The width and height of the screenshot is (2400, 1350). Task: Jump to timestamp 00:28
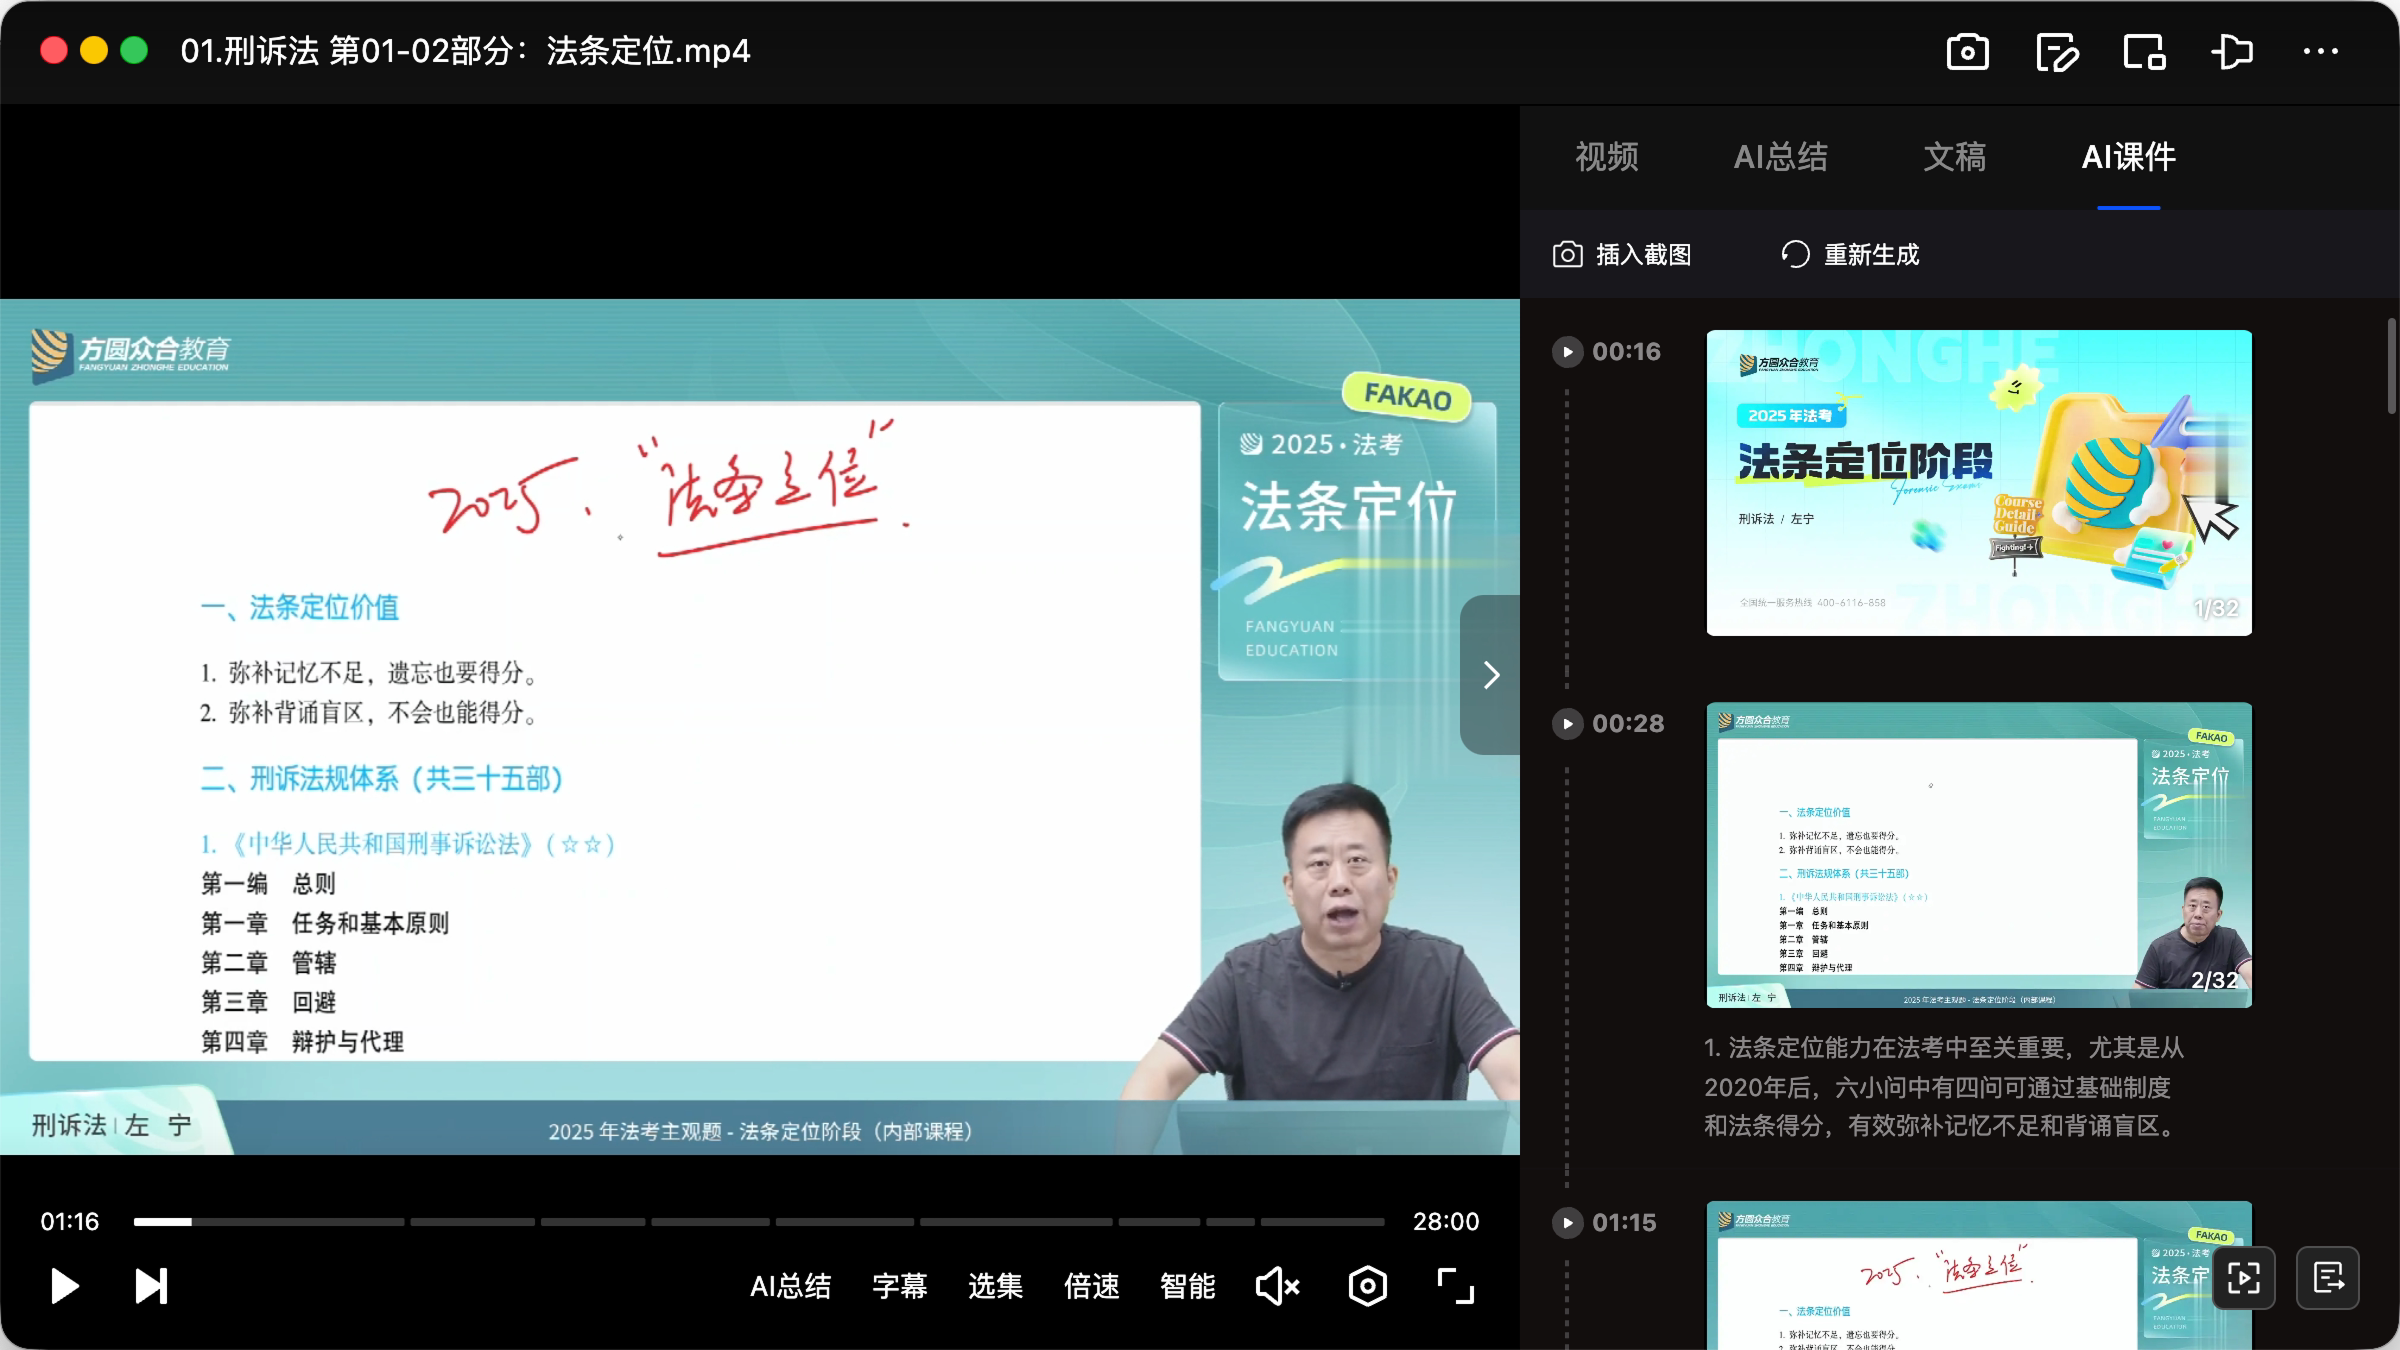click(1628, 724)
